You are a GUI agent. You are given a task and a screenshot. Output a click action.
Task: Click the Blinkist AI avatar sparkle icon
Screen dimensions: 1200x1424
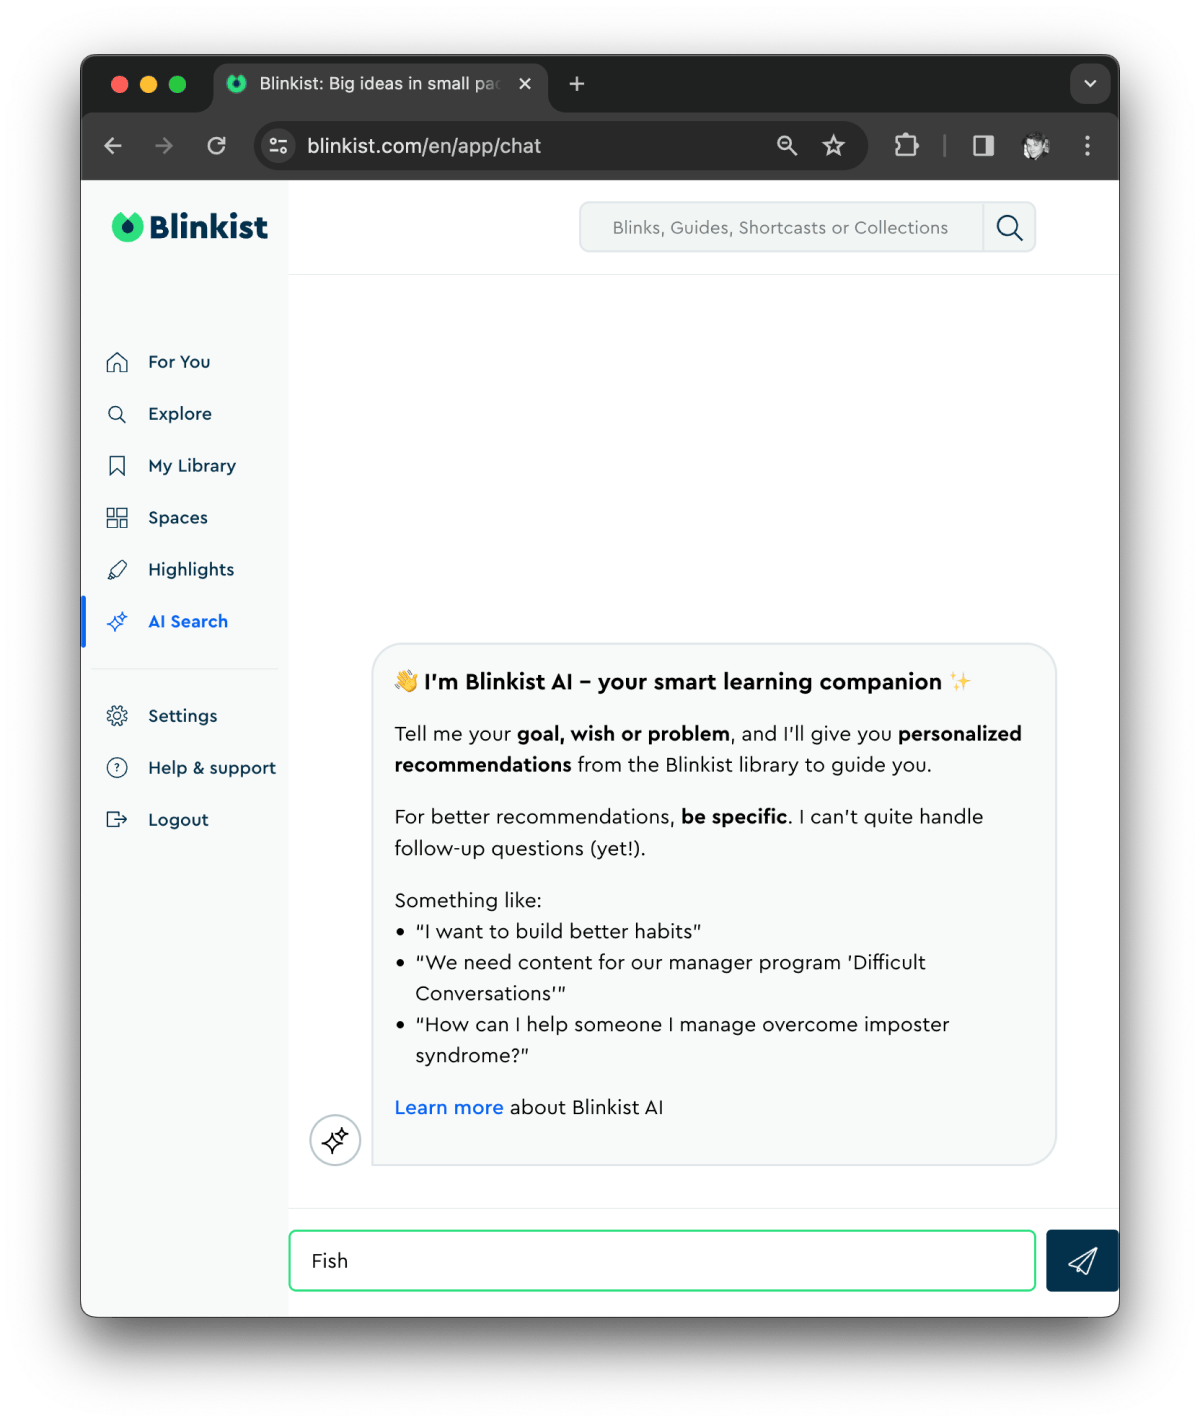coord(335,1140)
